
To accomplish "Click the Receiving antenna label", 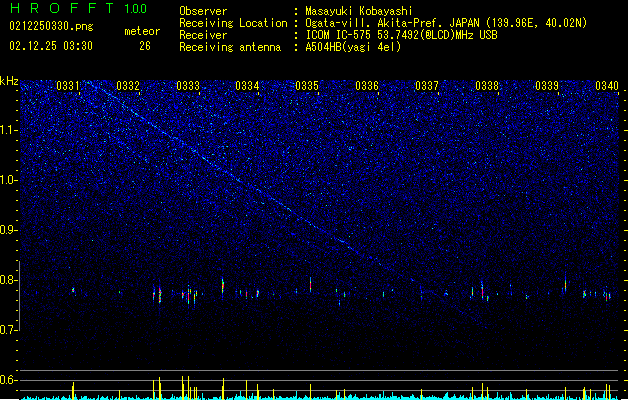I will 230,47.
